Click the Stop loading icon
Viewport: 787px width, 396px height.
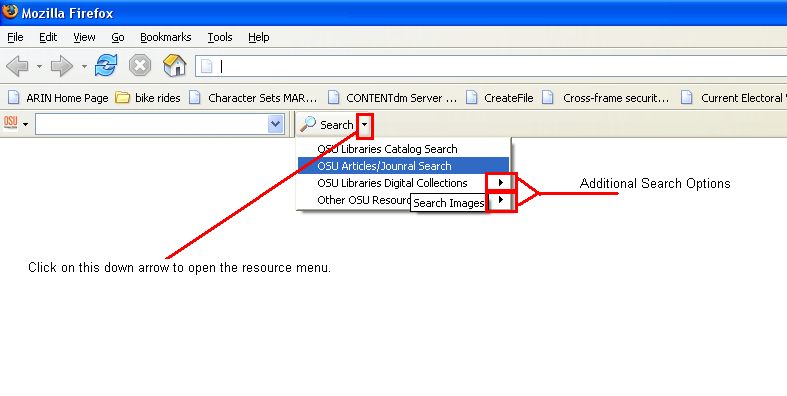(x=140, y=65)
